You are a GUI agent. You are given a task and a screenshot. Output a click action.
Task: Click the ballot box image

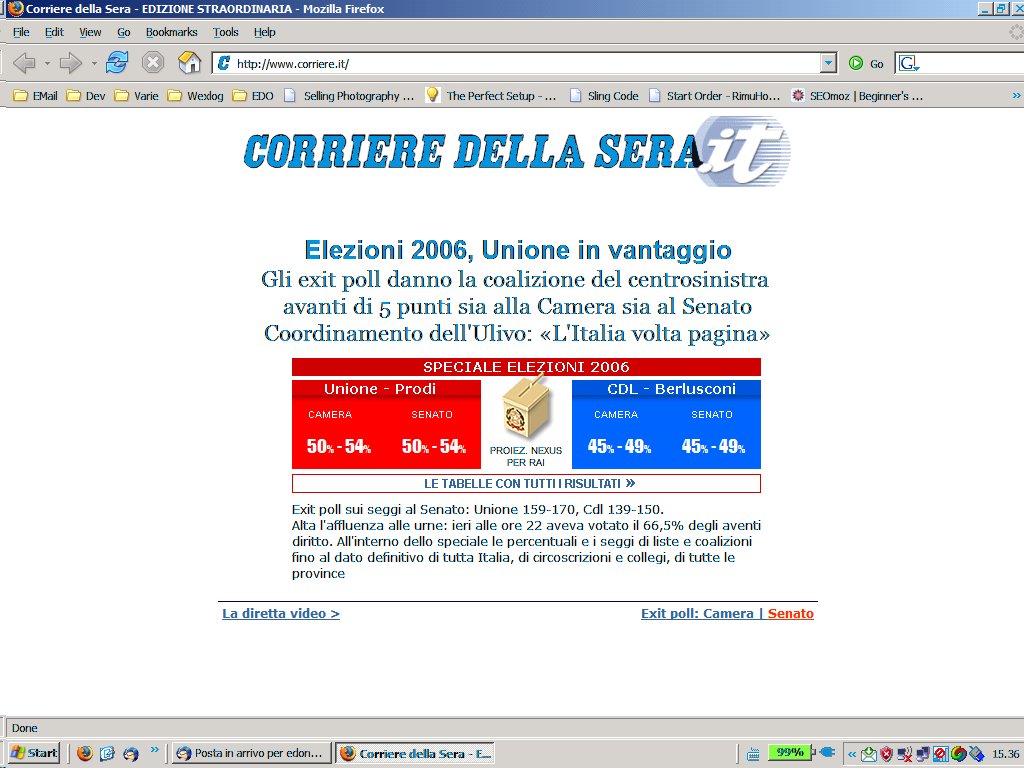tap(526, 409)
